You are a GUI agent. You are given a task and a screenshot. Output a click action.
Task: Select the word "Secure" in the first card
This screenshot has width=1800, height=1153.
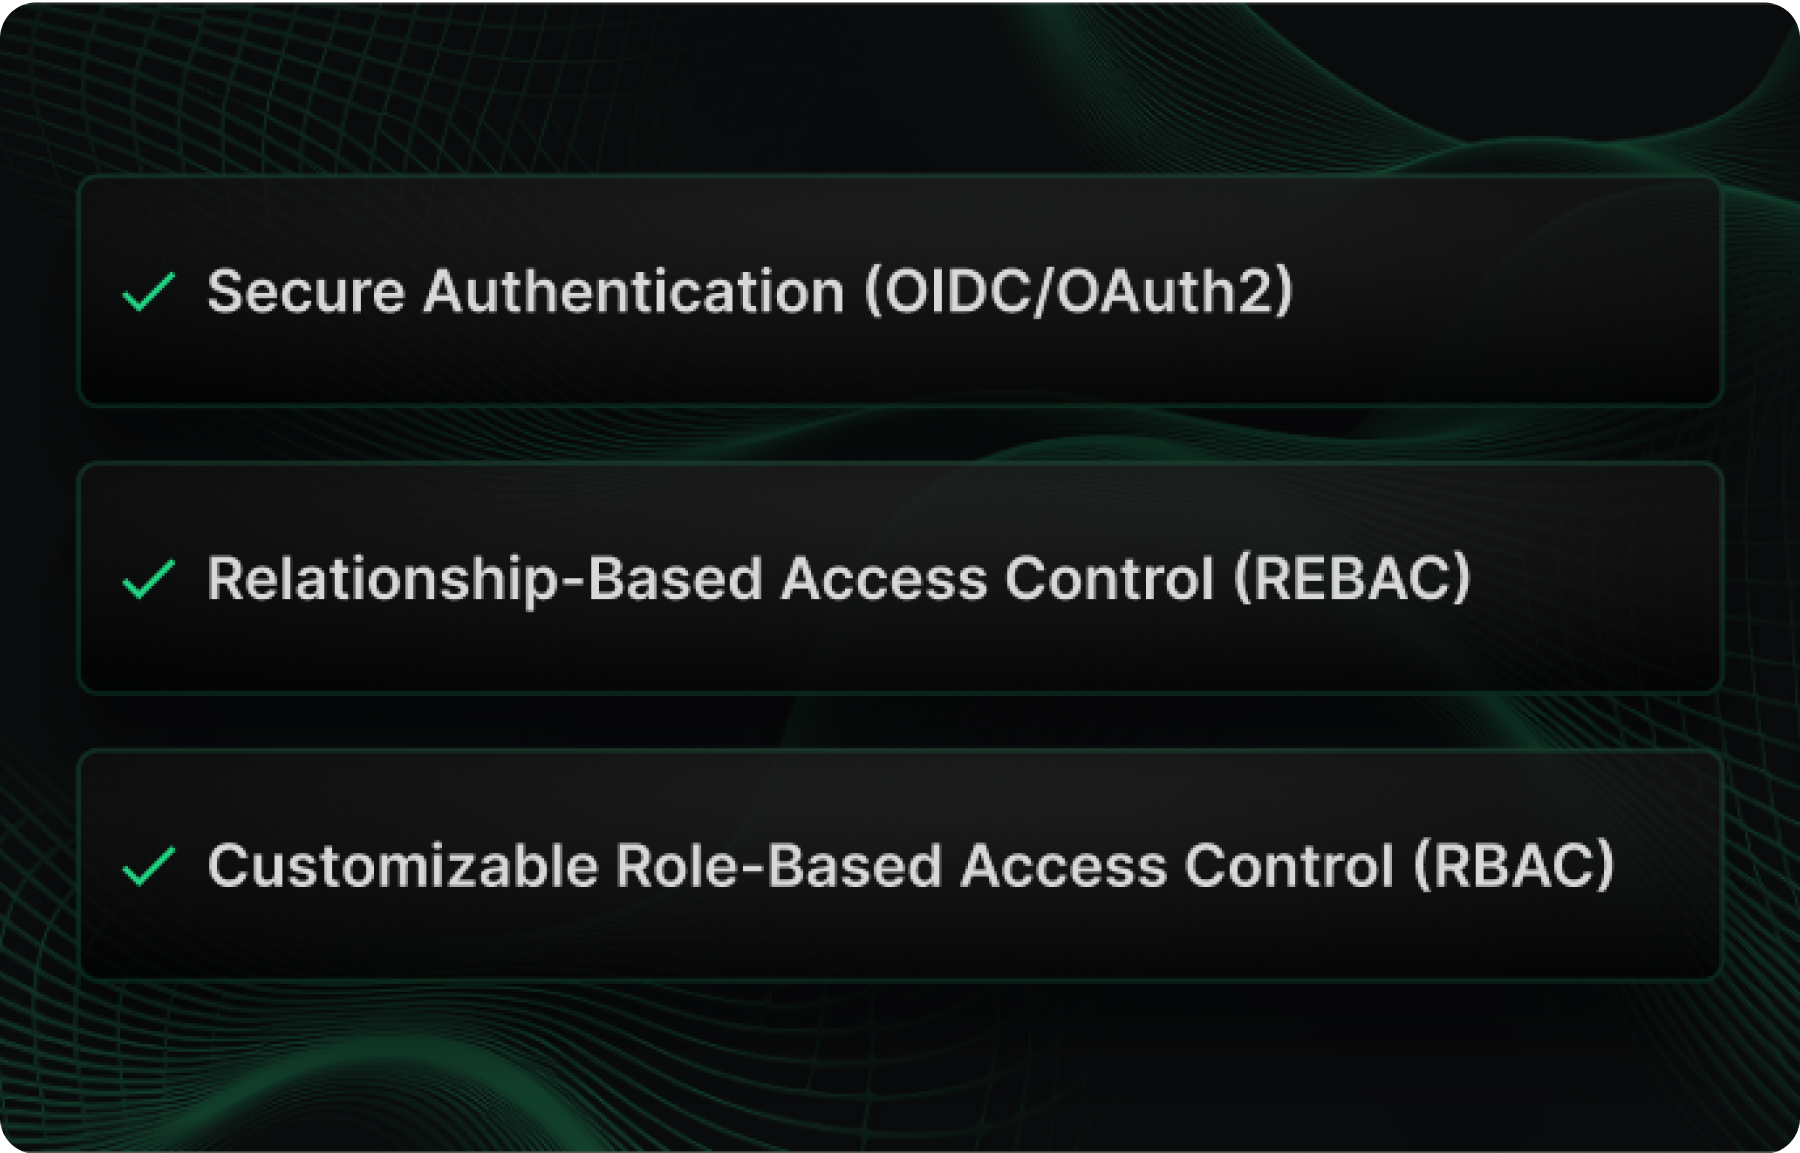pyautogui.click(x=305, y=292)
